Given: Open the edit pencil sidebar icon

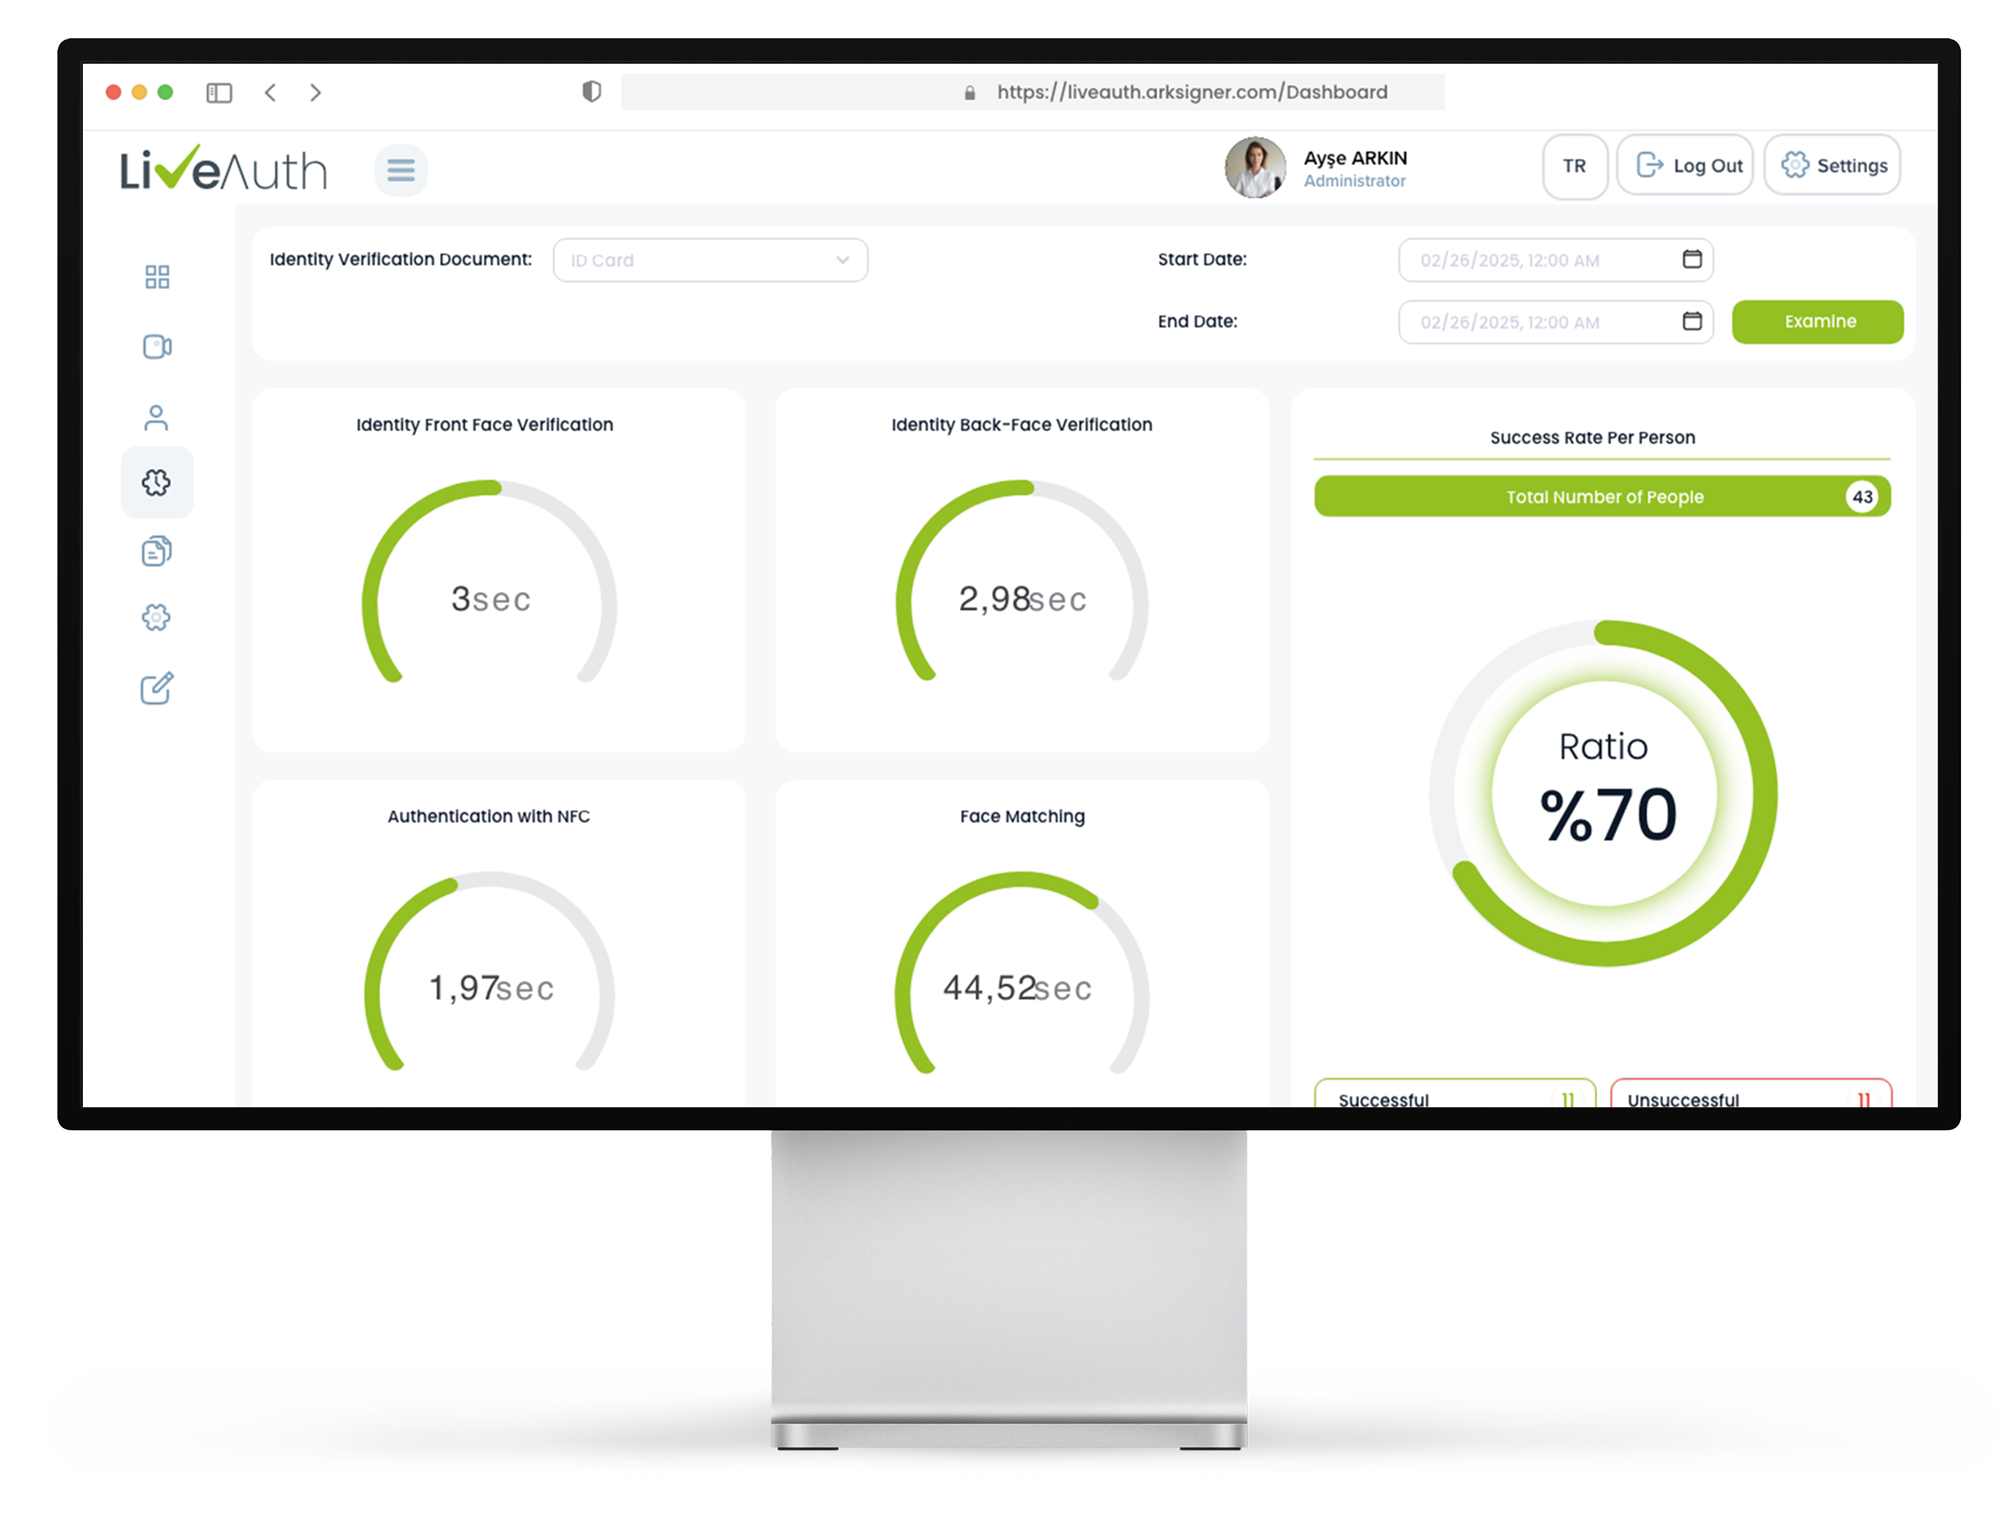Looking at the screenshot, I should [157, 688].
